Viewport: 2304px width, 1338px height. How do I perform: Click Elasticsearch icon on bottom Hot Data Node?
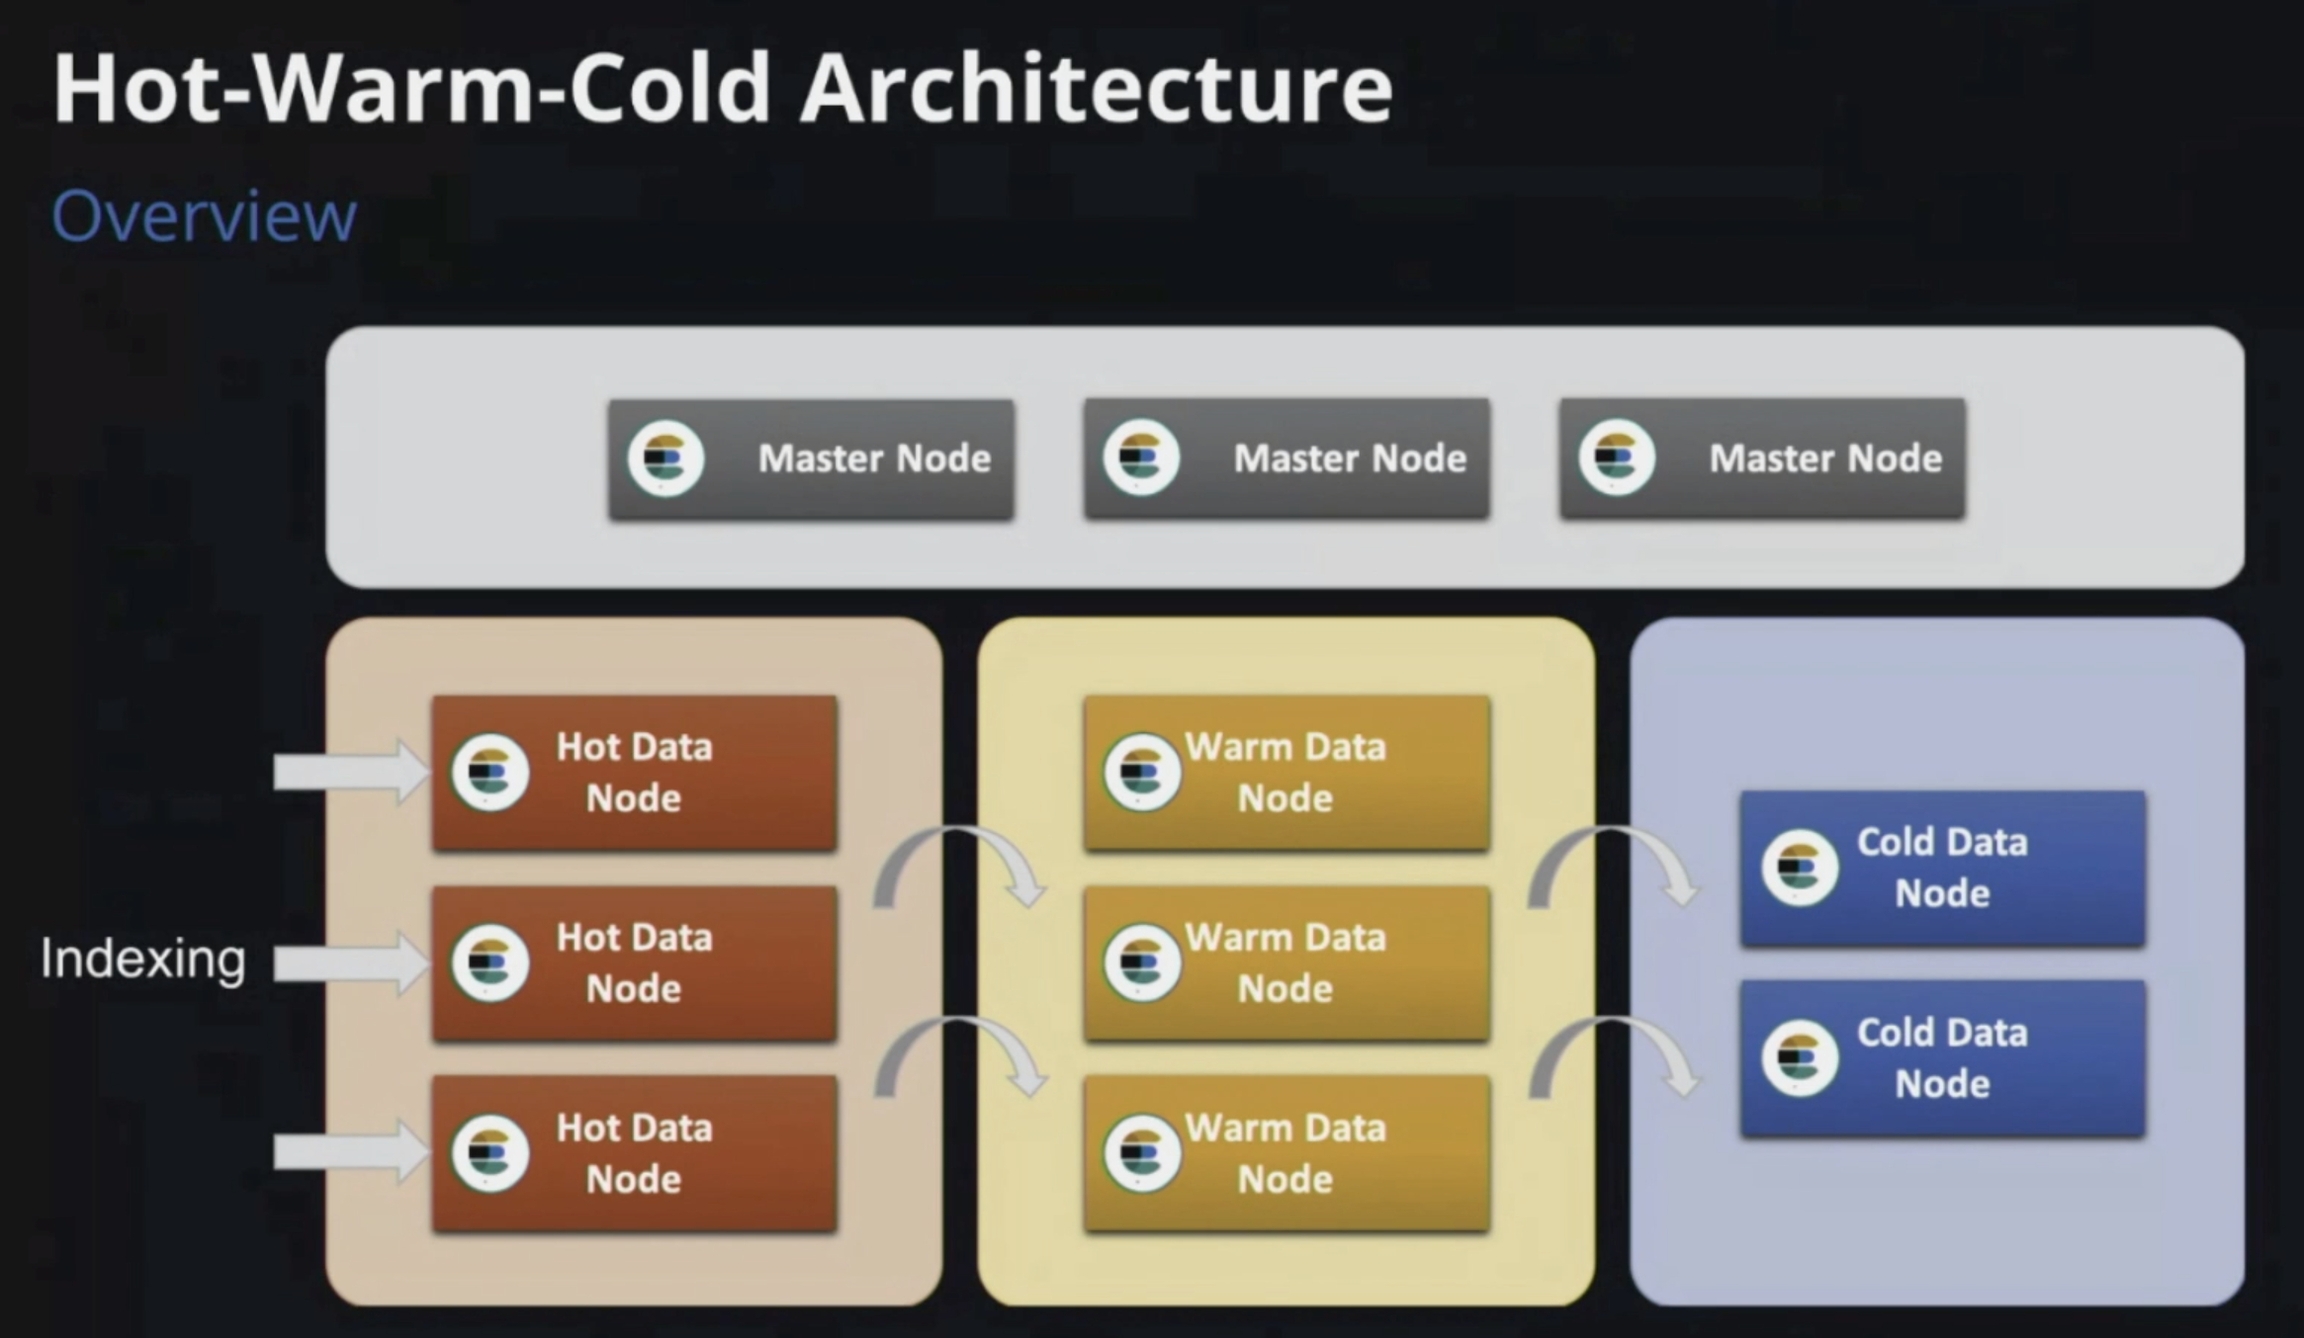(x=490, y=1153)
